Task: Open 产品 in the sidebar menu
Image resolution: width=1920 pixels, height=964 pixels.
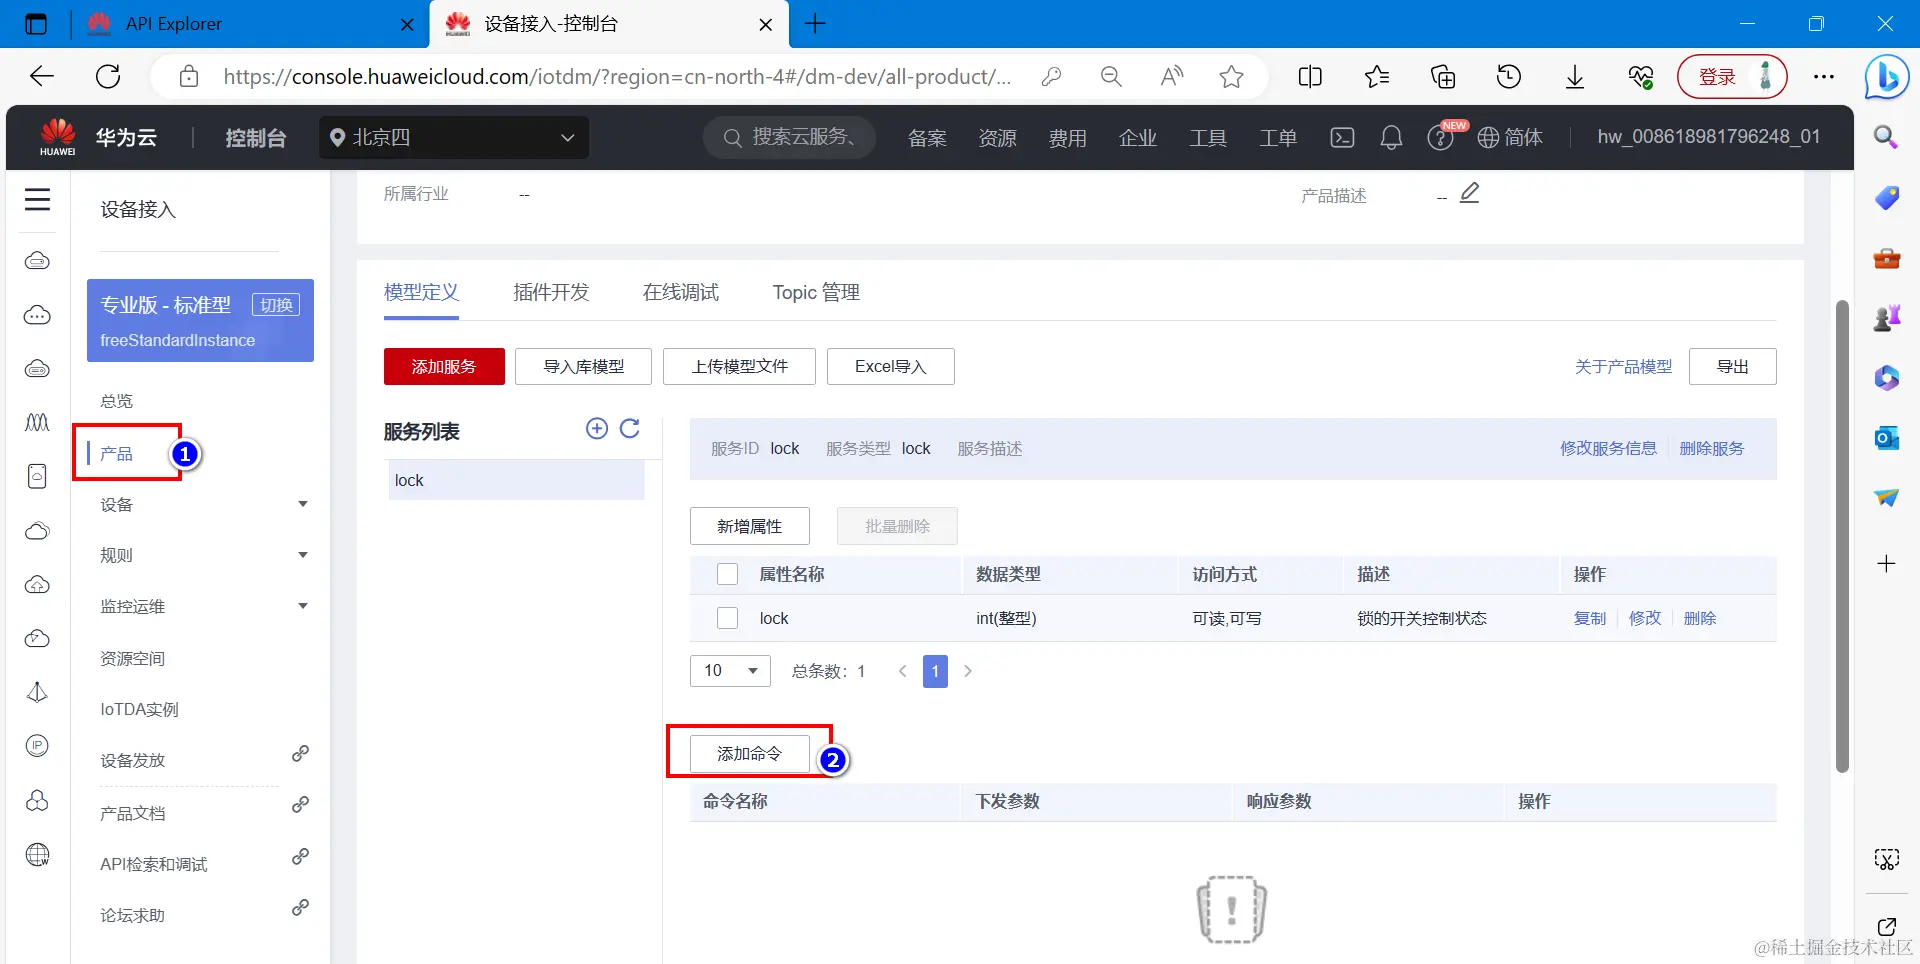Action: (x=116, y=454)
